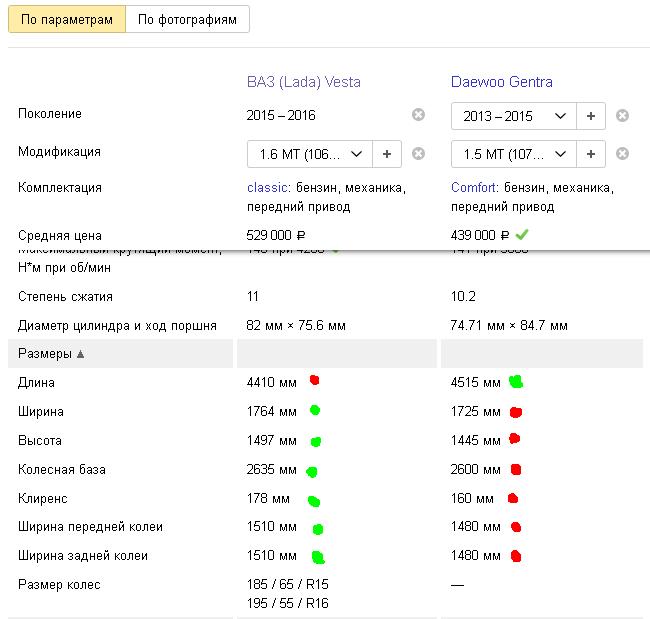The height and width of the screenshot is (619, 650).
Task: Click the green checkmark beside 439 000 ₽
Action: pyautogui.click(x=522, y=235)
